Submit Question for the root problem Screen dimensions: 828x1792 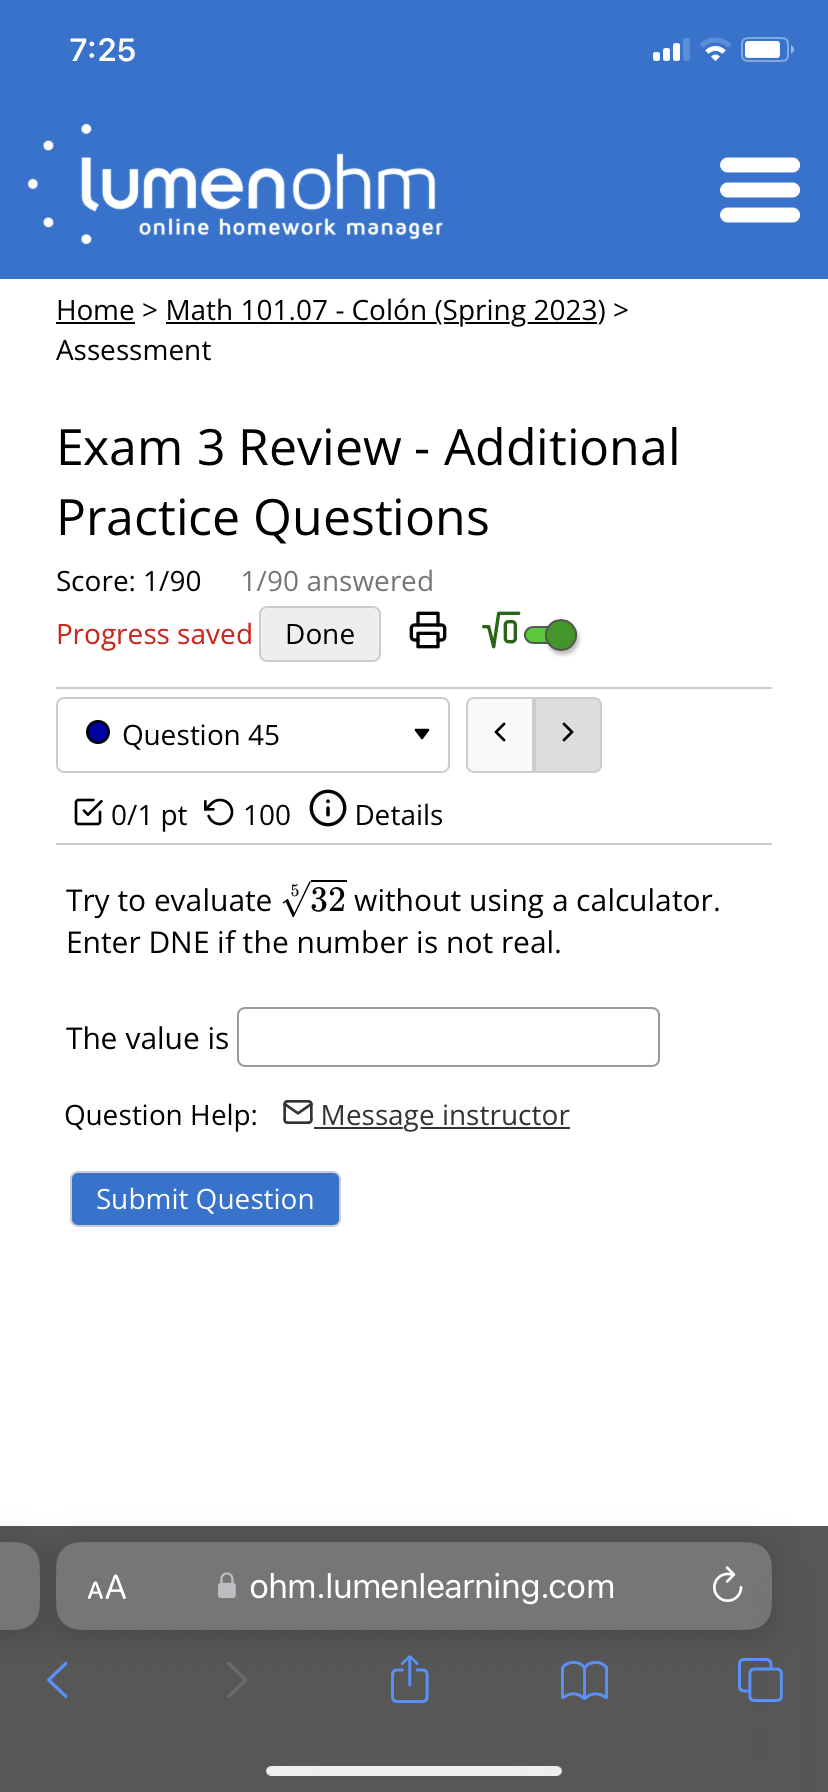pos(204,1198)
